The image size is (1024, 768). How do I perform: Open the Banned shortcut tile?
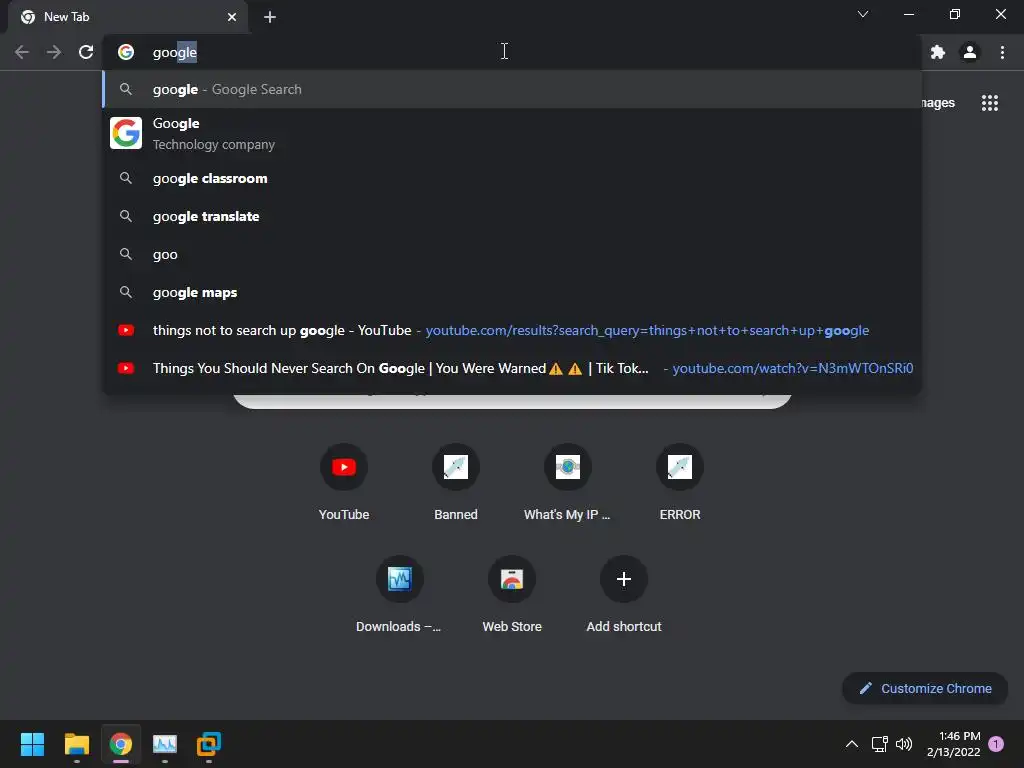coord(456,483)
